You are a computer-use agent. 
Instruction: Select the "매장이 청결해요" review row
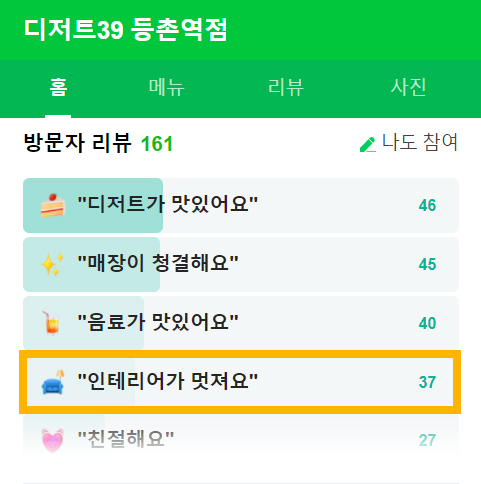[x=241, y=264]
